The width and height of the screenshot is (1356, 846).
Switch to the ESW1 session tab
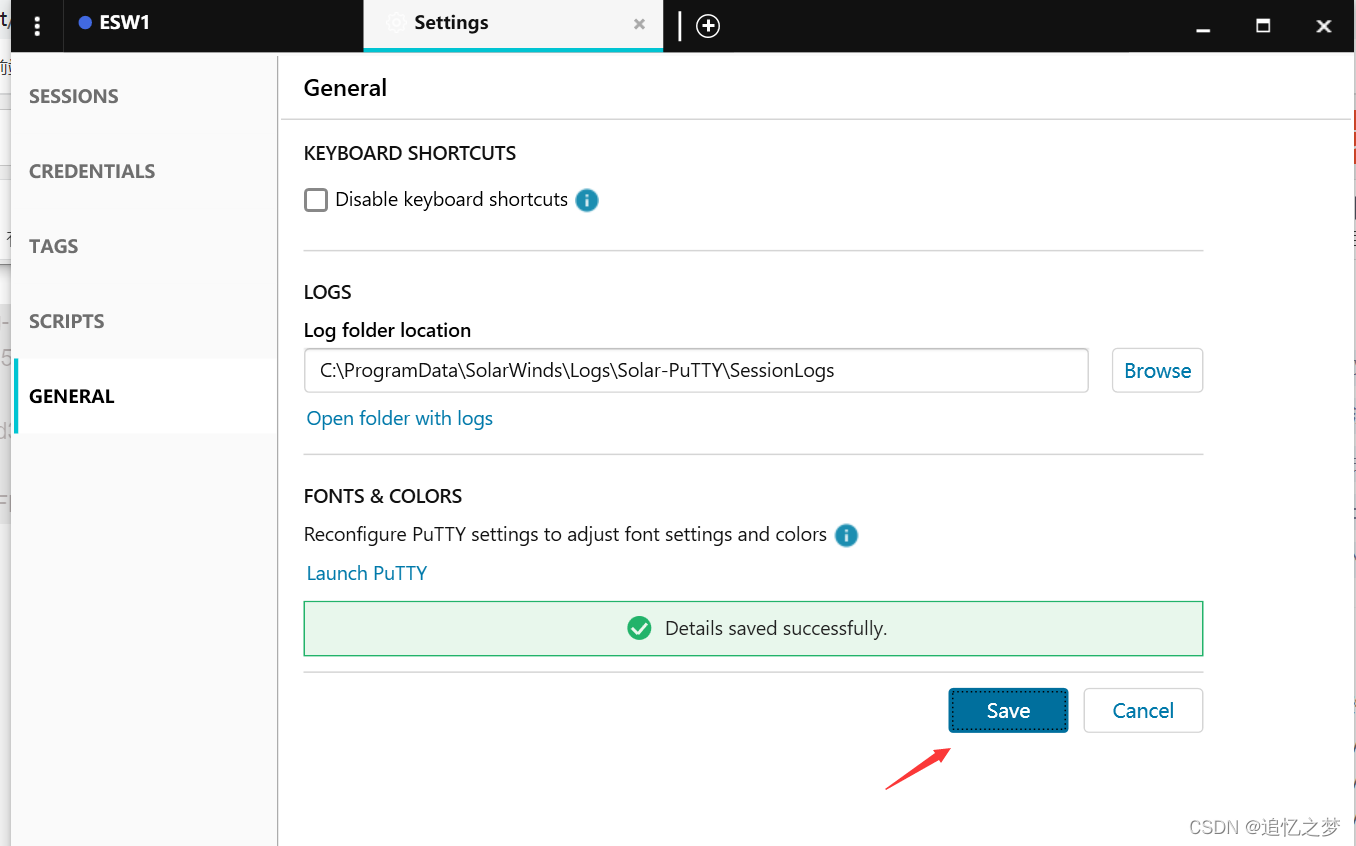[213, 25]
